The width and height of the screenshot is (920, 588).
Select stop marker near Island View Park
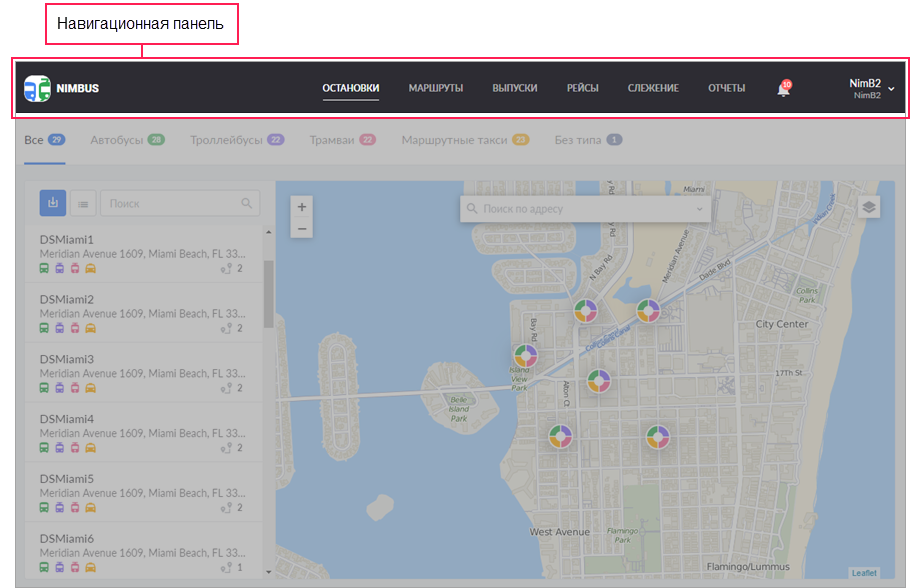tap(526, 356)
